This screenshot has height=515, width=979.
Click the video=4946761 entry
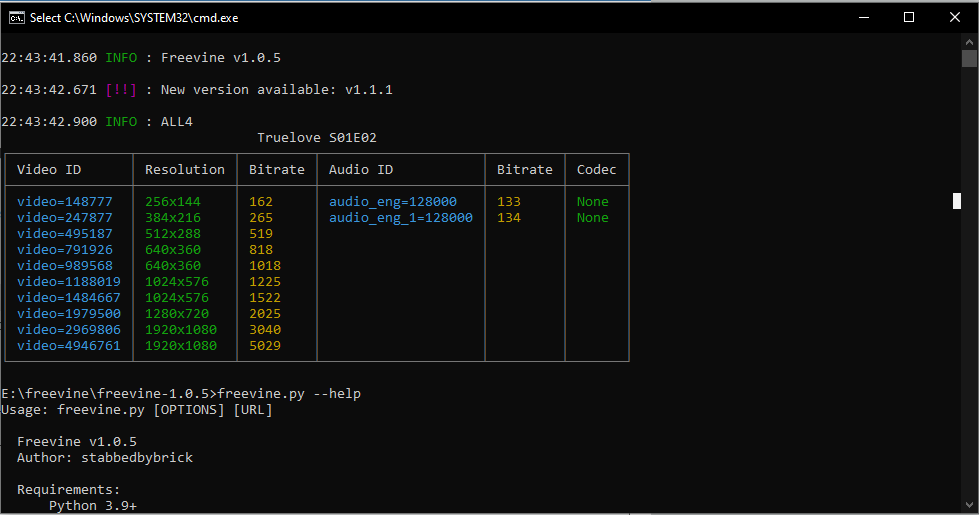pyautogui.click(x=69, y=346)
